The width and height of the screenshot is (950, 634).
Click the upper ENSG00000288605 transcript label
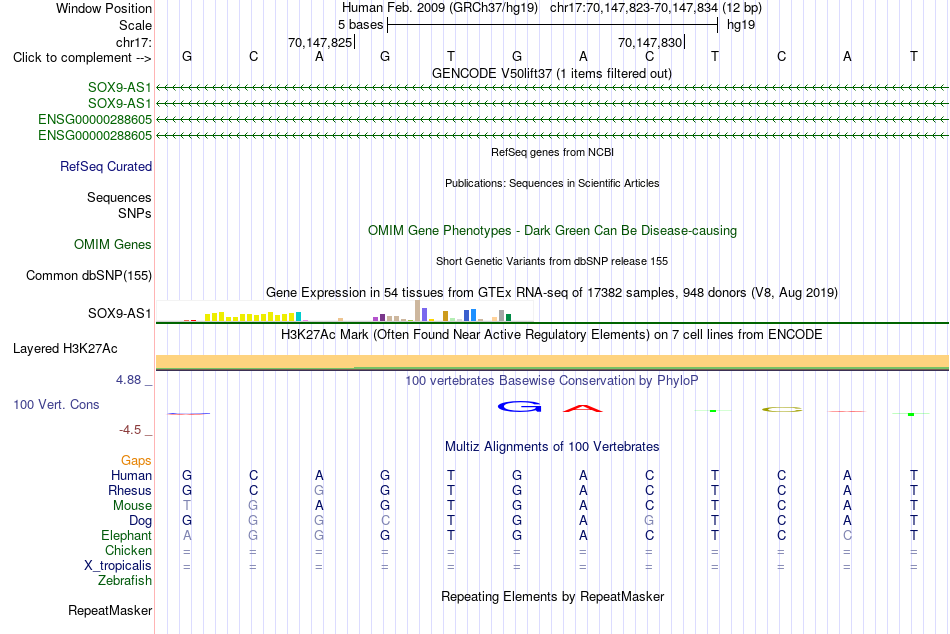click(x=95, y=119)
